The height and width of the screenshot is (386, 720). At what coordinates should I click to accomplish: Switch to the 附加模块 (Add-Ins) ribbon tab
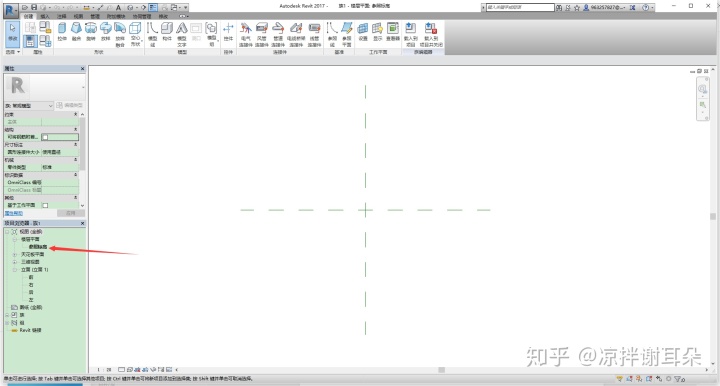tap(116, 16)
